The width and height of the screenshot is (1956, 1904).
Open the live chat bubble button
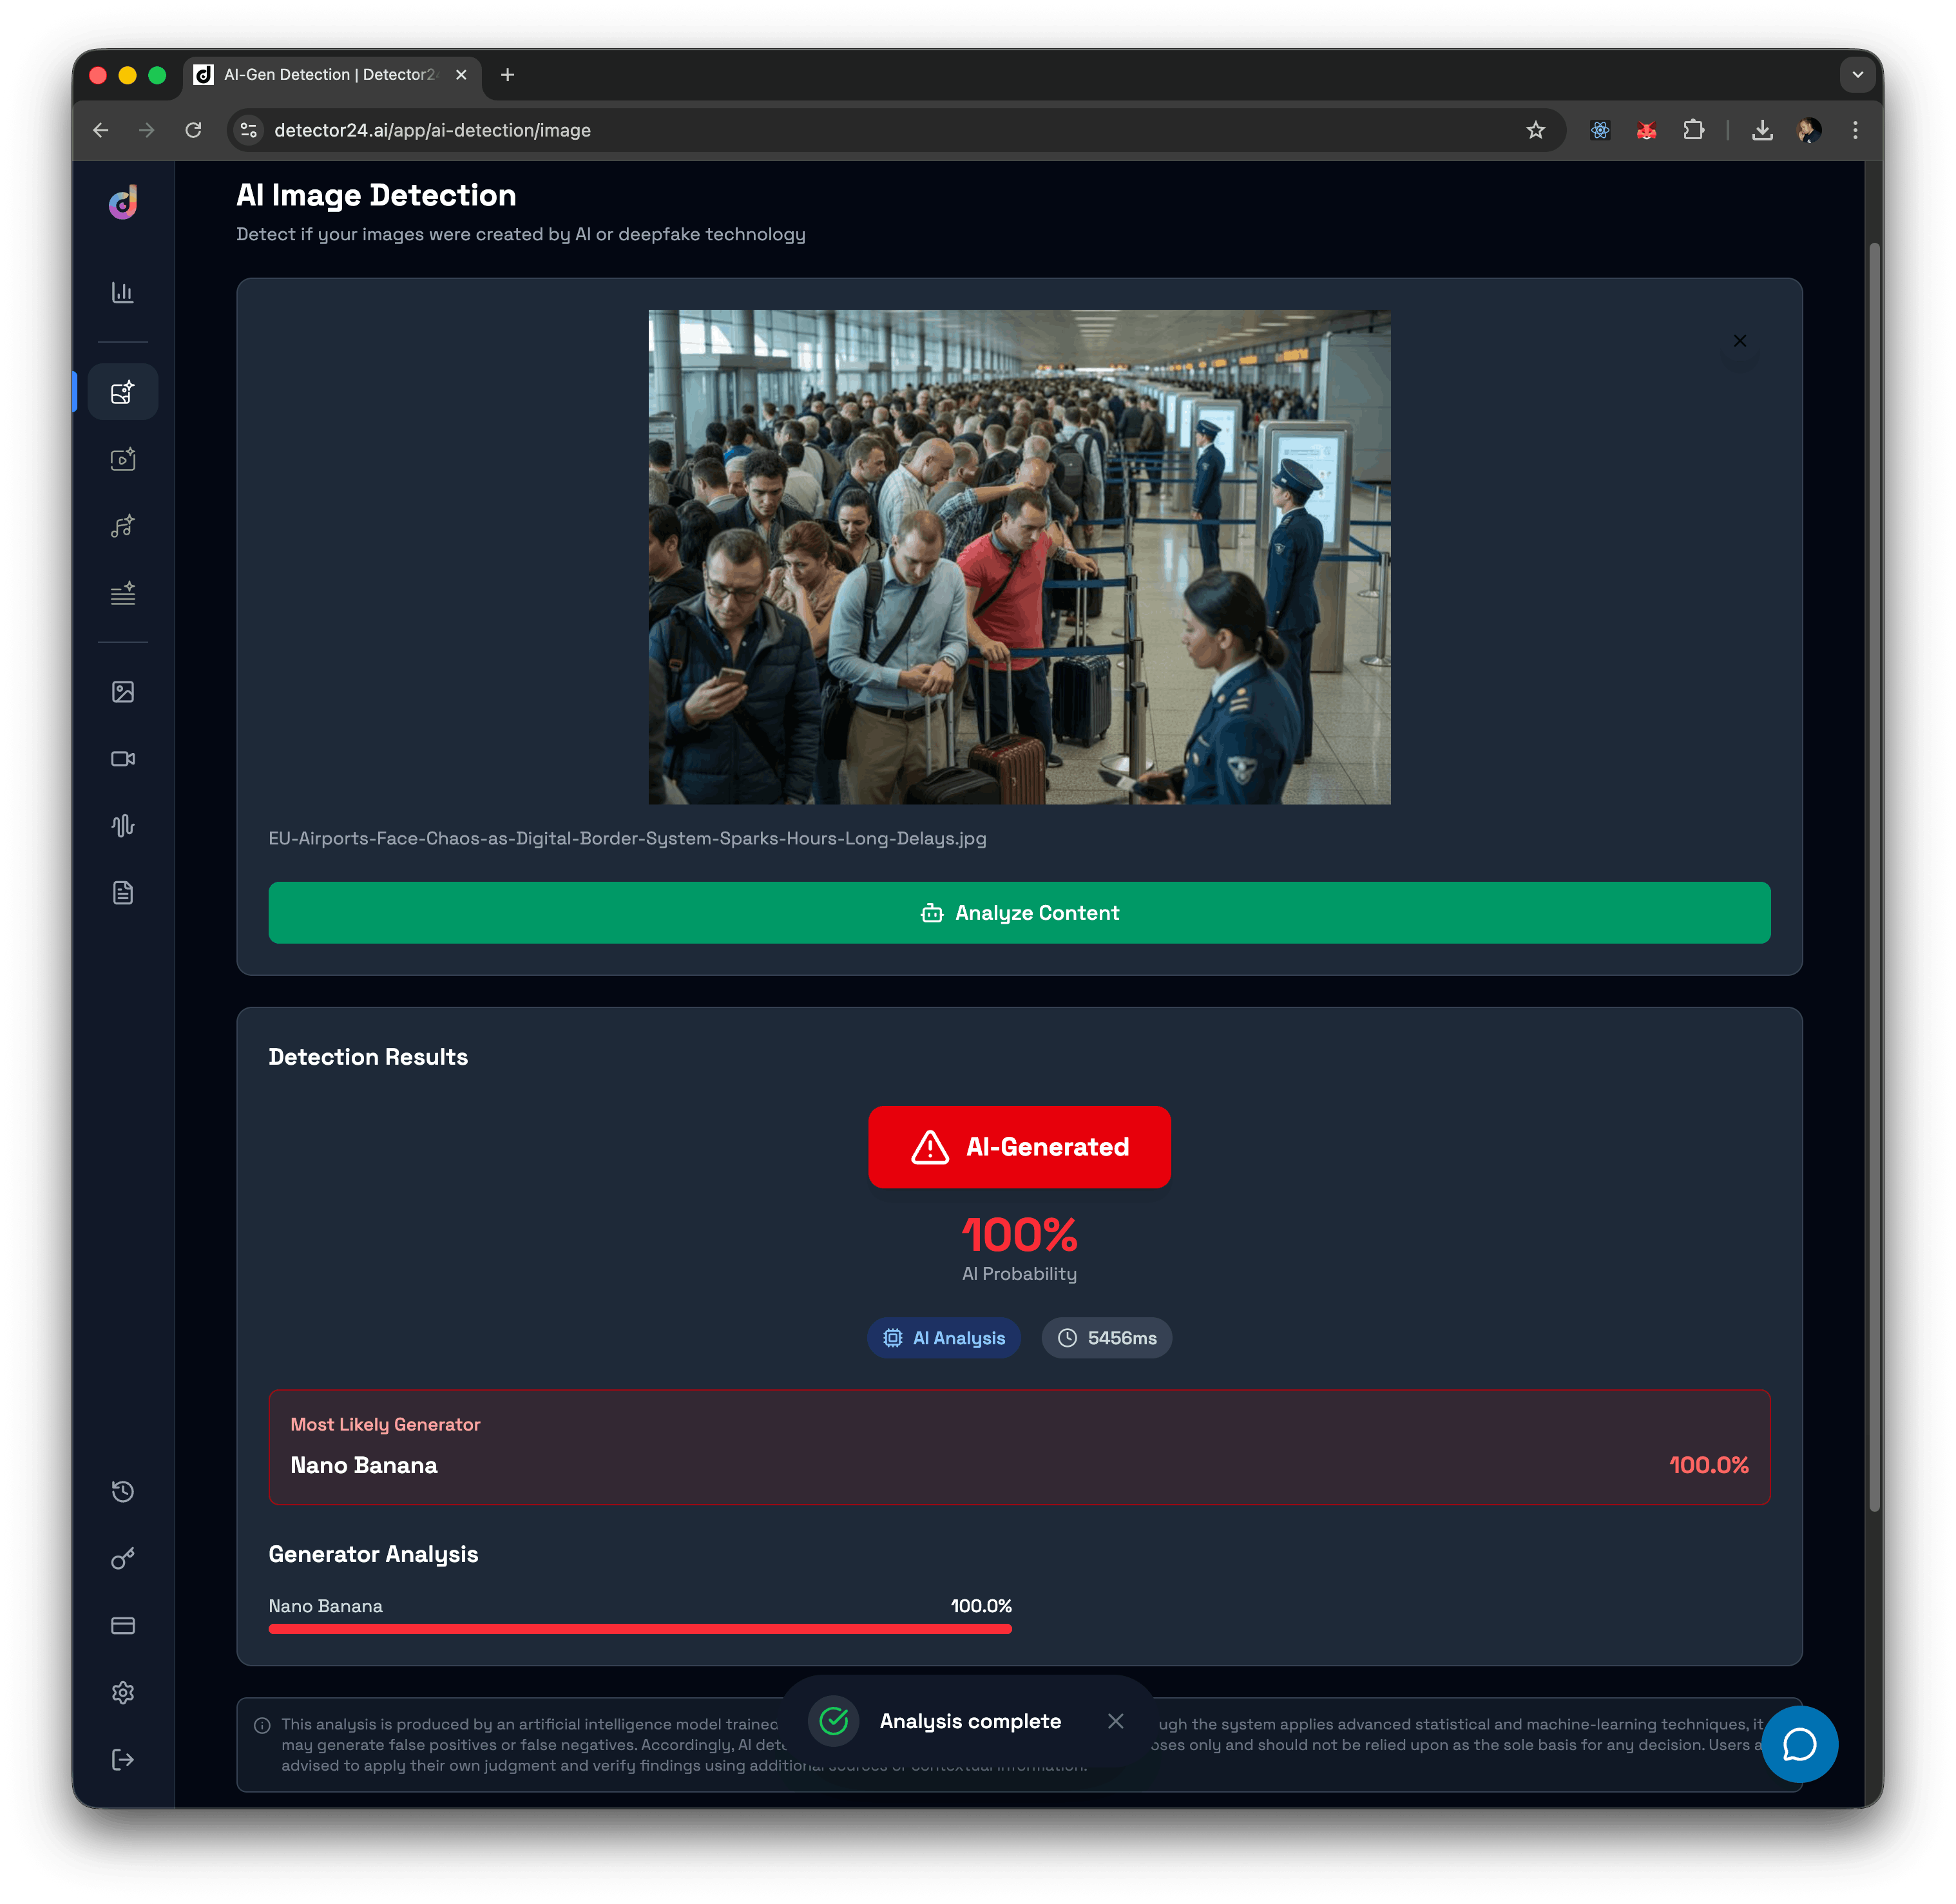click(1799, 1745)
